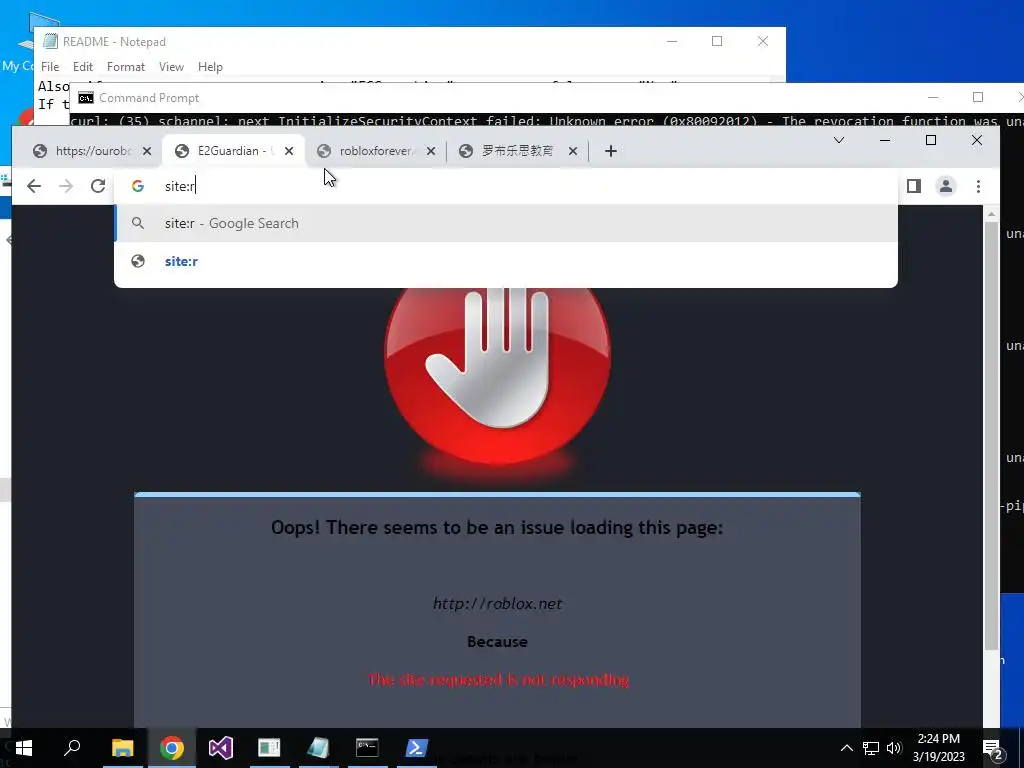Viewport: 1024px width, 768px height.
Task: Close the robloxforever tab
Action: (x=431, y=151)
